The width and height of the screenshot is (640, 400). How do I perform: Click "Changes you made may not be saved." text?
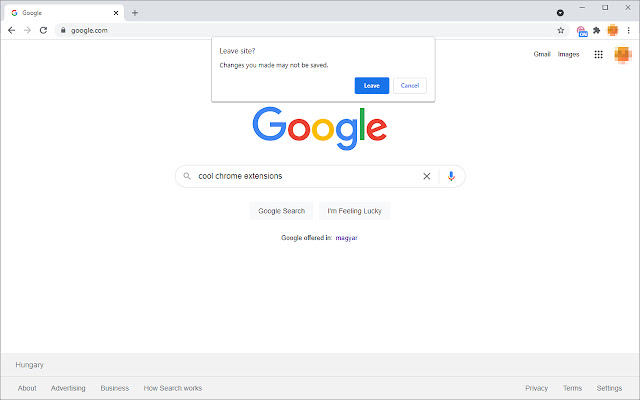(274, 65)
